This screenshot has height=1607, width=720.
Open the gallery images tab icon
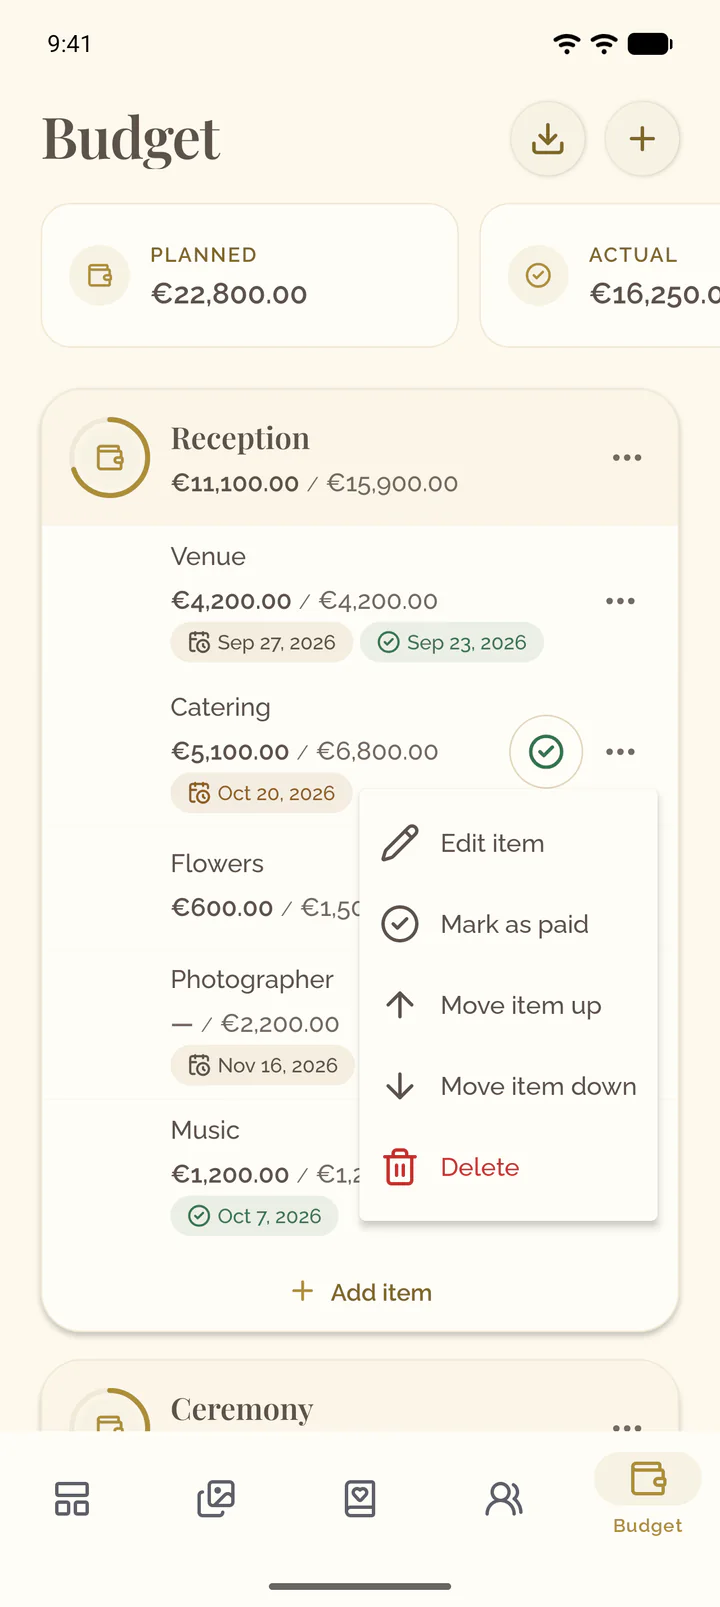coord(216,1498)
